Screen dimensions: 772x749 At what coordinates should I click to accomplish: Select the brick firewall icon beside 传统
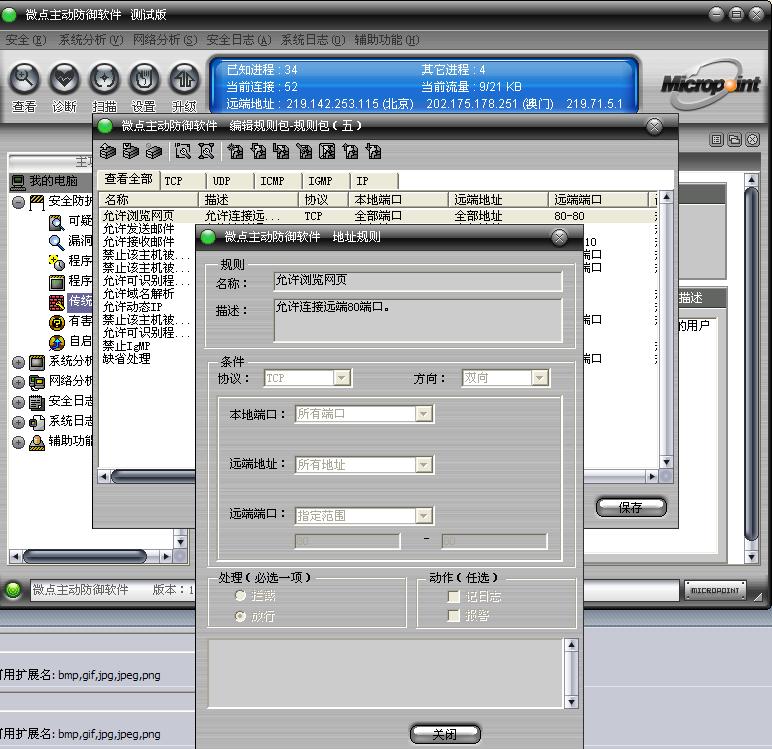click(57, 302)
